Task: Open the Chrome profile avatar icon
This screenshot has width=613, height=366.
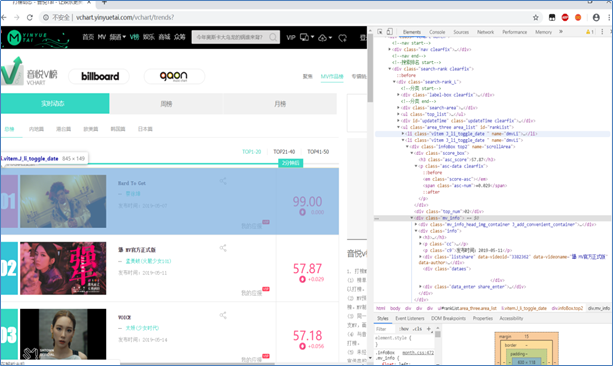Action: click(596, 17)
